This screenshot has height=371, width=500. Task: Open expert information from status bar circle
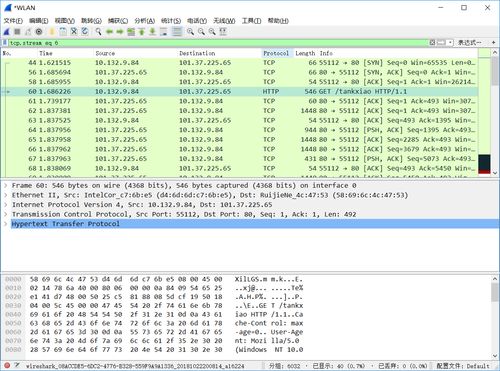click(x=7, y=366)
